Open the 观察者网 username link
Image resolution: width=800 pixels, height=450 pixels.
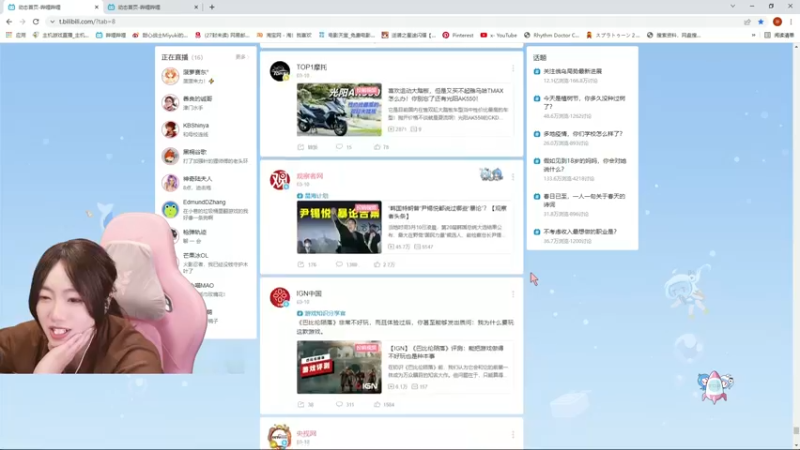(310, 176)
